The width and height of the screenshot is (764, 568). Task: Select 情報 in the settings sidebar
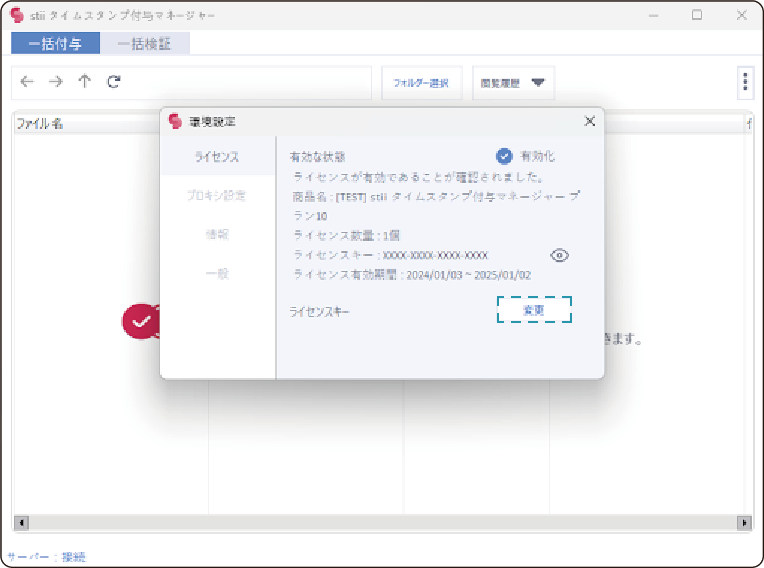[x=217, y=234]
